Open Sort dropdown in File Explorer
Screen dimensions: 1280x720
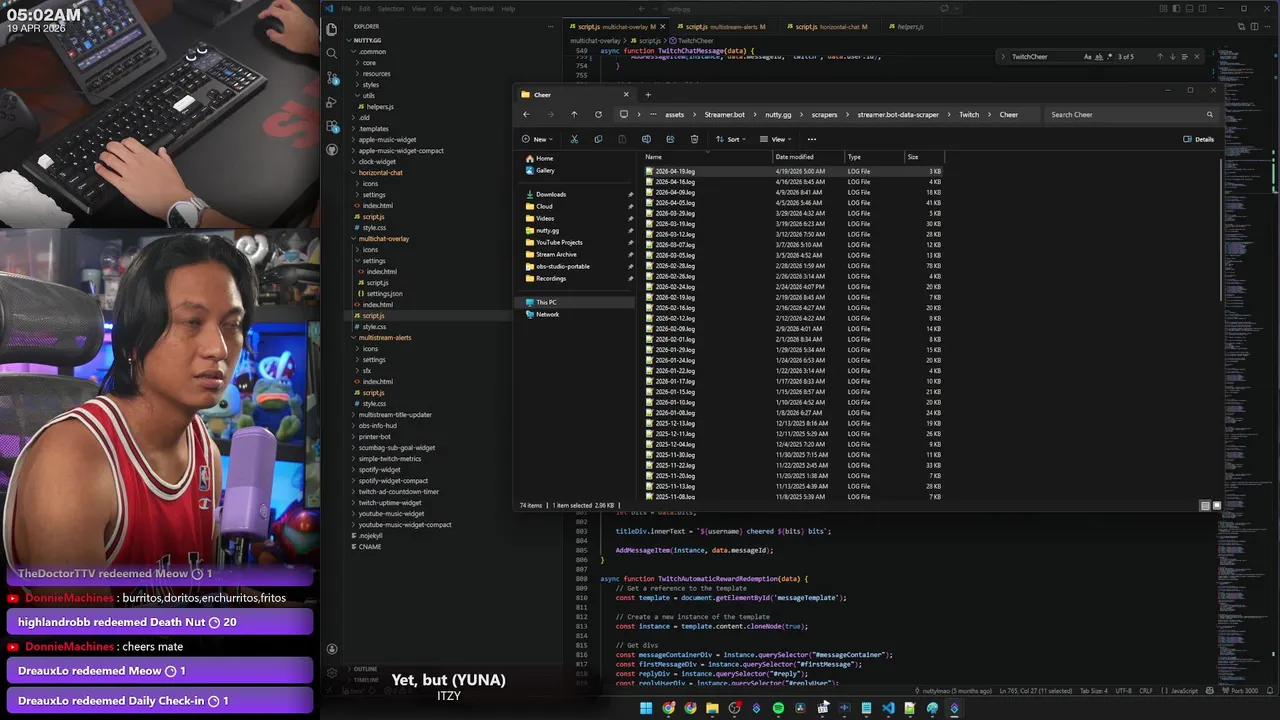tap(732, 139)
